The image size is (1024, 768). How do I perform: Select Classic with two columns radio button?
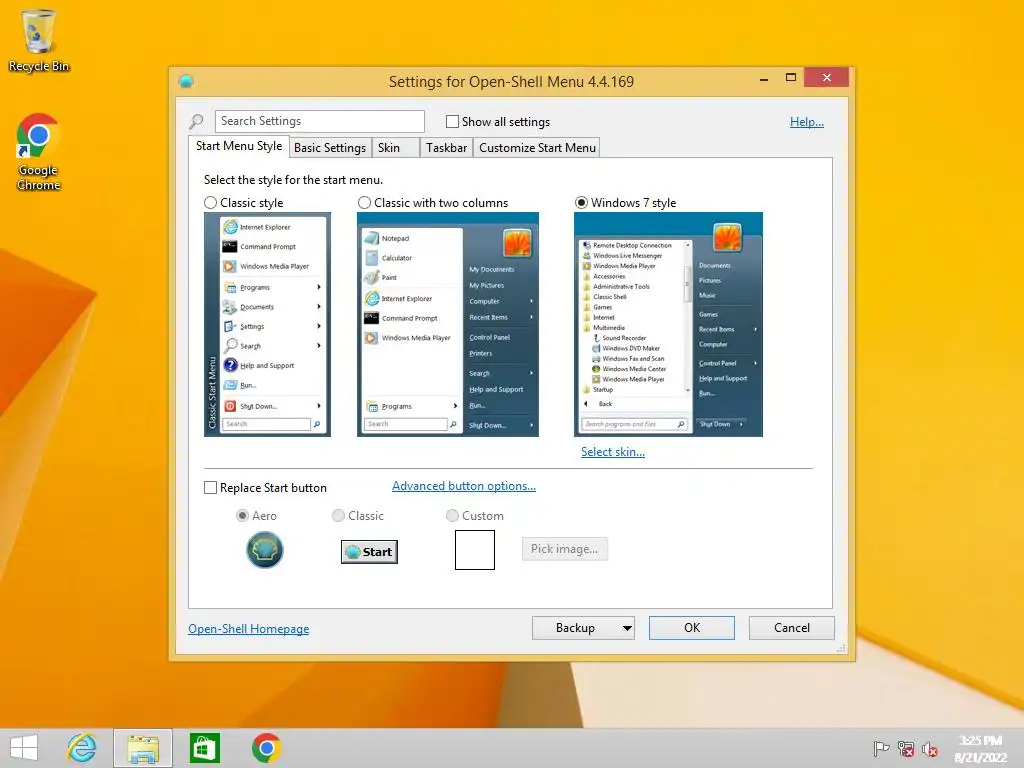tap(364, 202)
